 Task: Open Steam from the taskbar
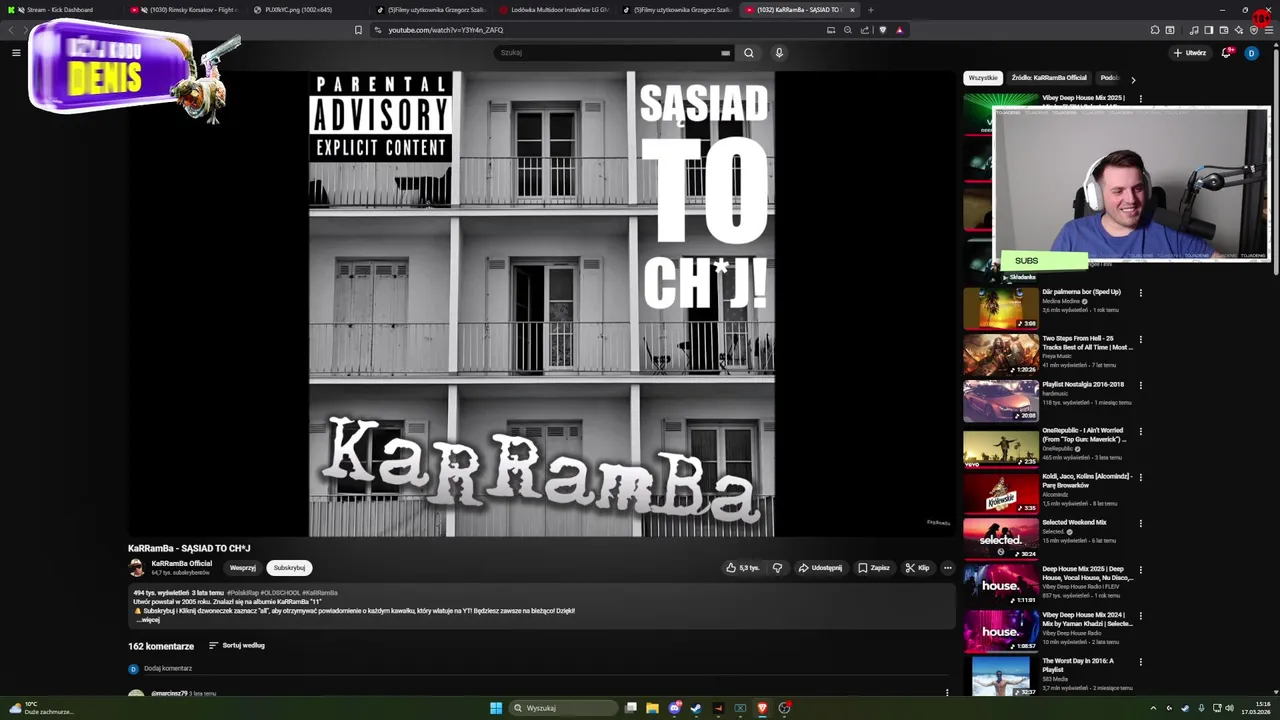click(x=696, y=708)
